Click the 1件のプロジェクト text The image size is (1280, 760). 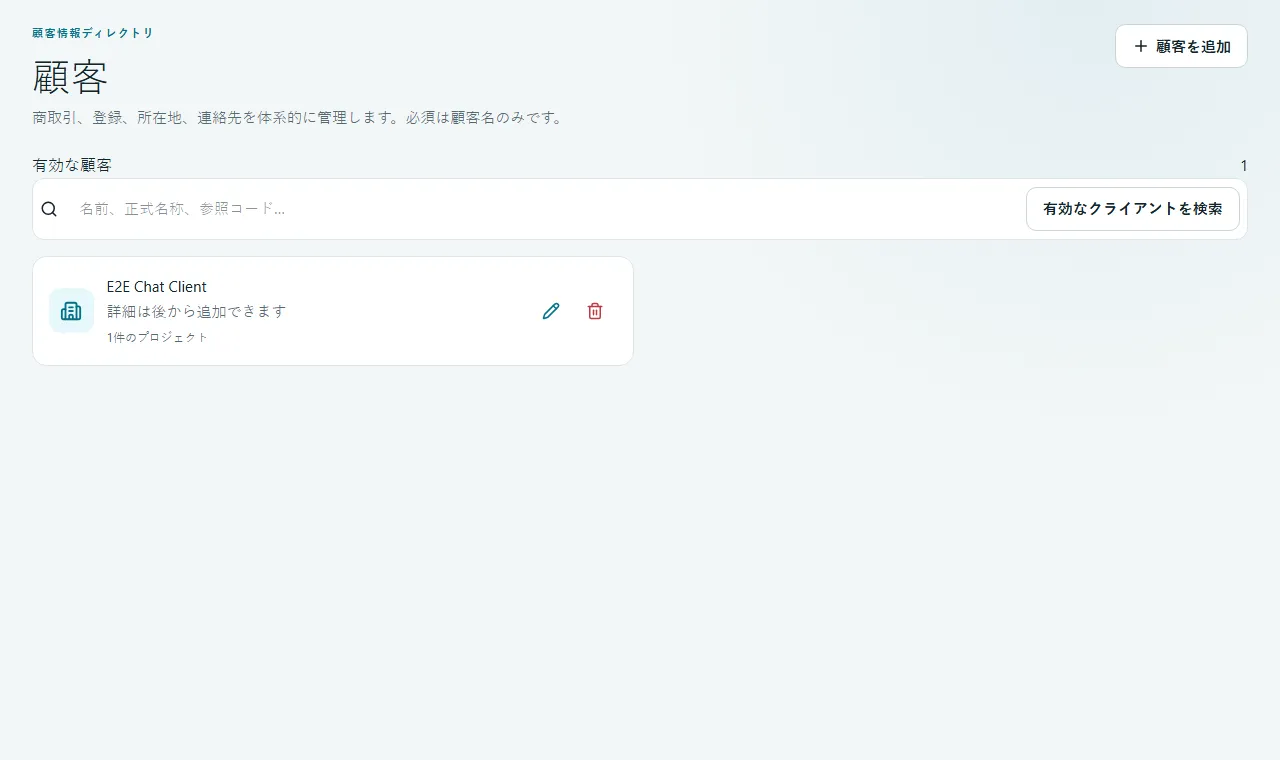click(158, 337)
